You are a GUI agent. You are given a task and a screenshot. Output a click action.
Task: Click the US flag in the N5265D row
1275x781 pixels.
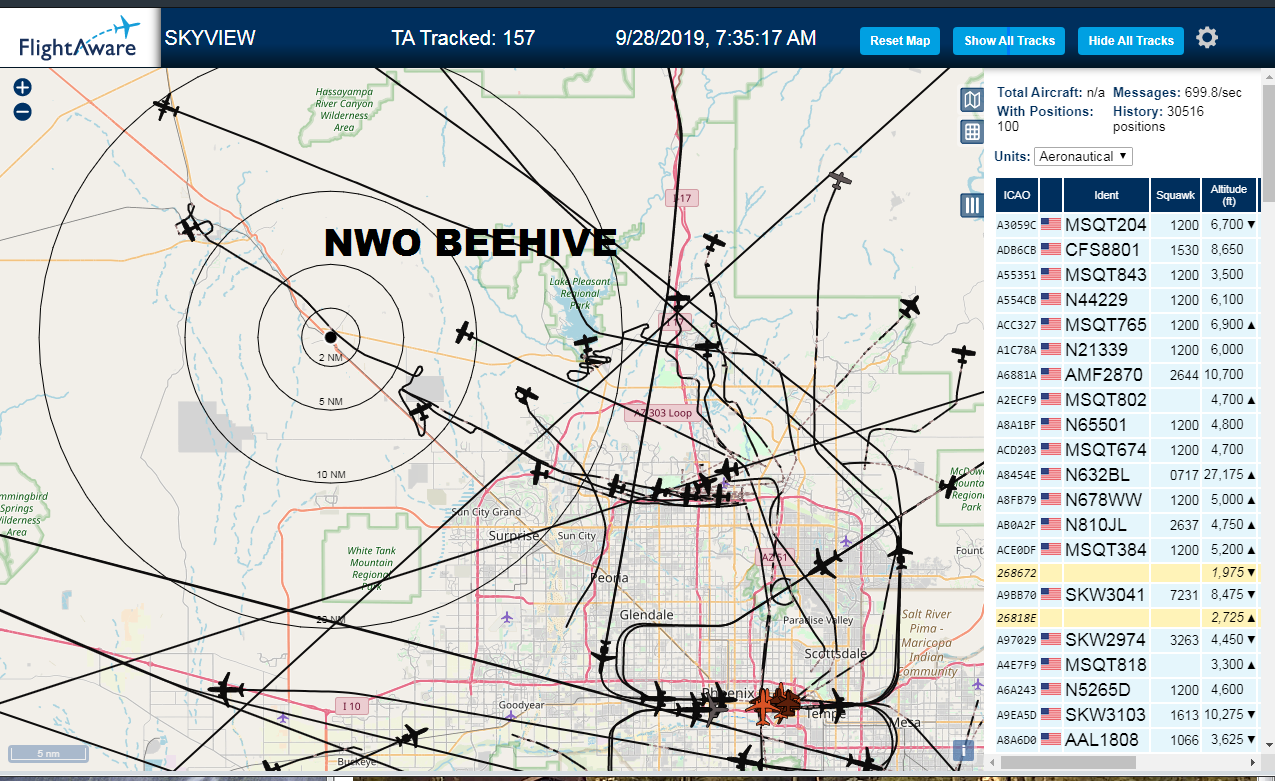point(1050,689)
